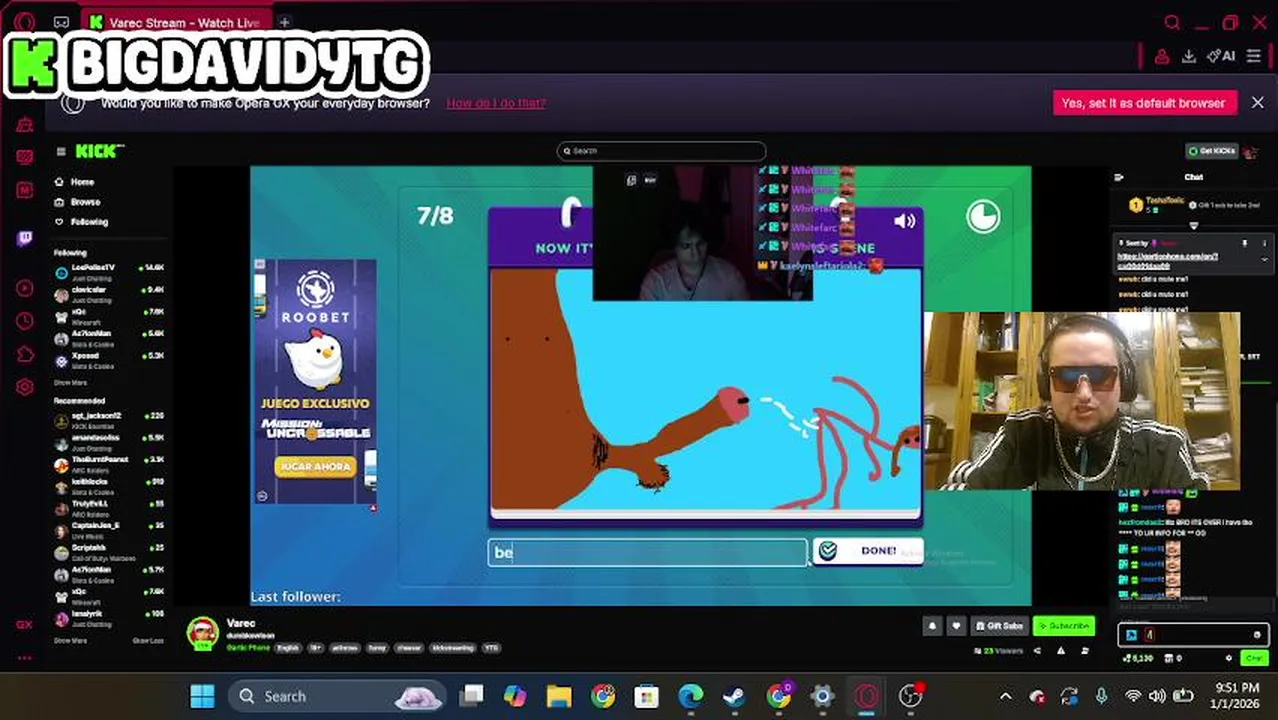Expand Show More under Following
The image size is (1278, 720).
click(70, 383)
